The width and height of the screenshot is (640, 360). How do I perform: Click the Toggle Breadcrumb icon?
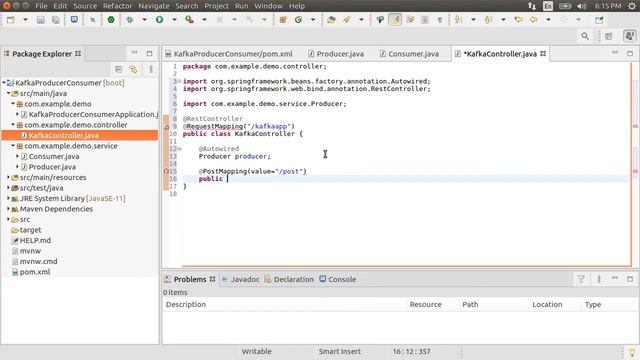(380, 20)
